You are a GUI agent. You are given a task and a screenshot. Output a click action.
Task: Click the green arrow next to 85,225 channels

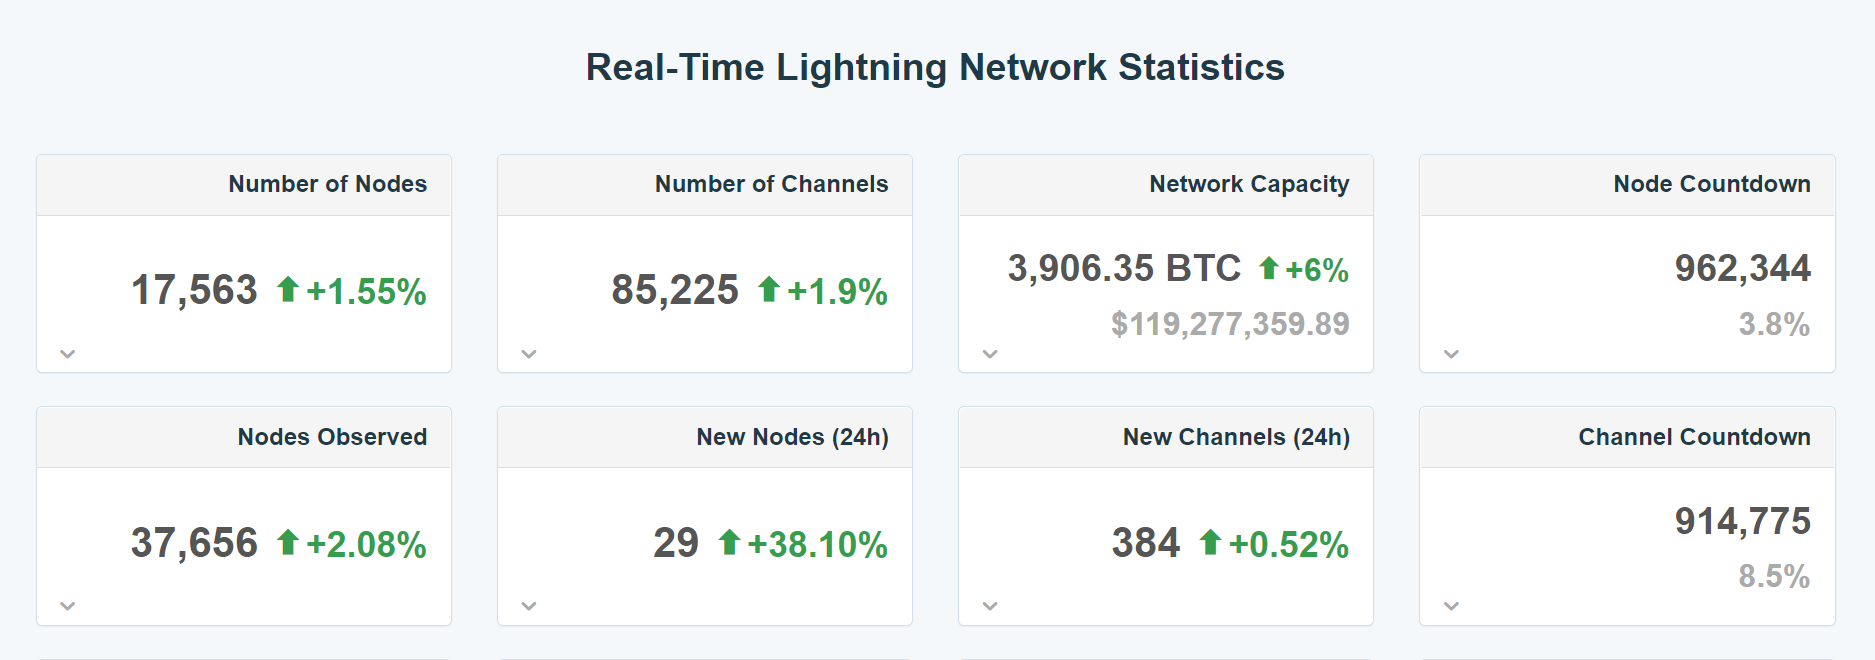point(769,290)
